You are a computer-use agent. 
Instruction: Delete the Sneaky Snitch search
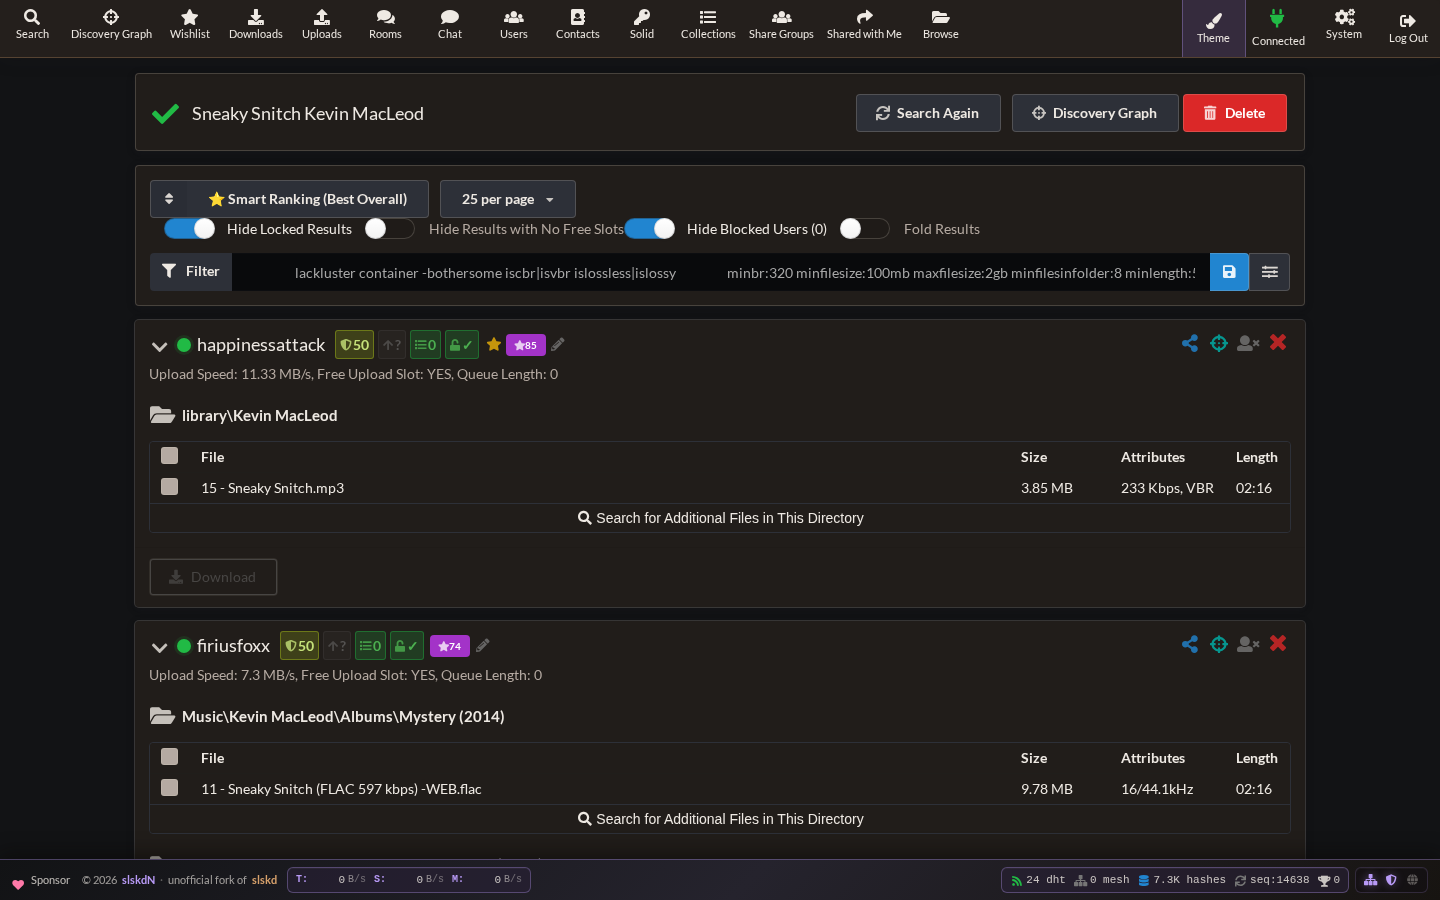point(1235,113)
